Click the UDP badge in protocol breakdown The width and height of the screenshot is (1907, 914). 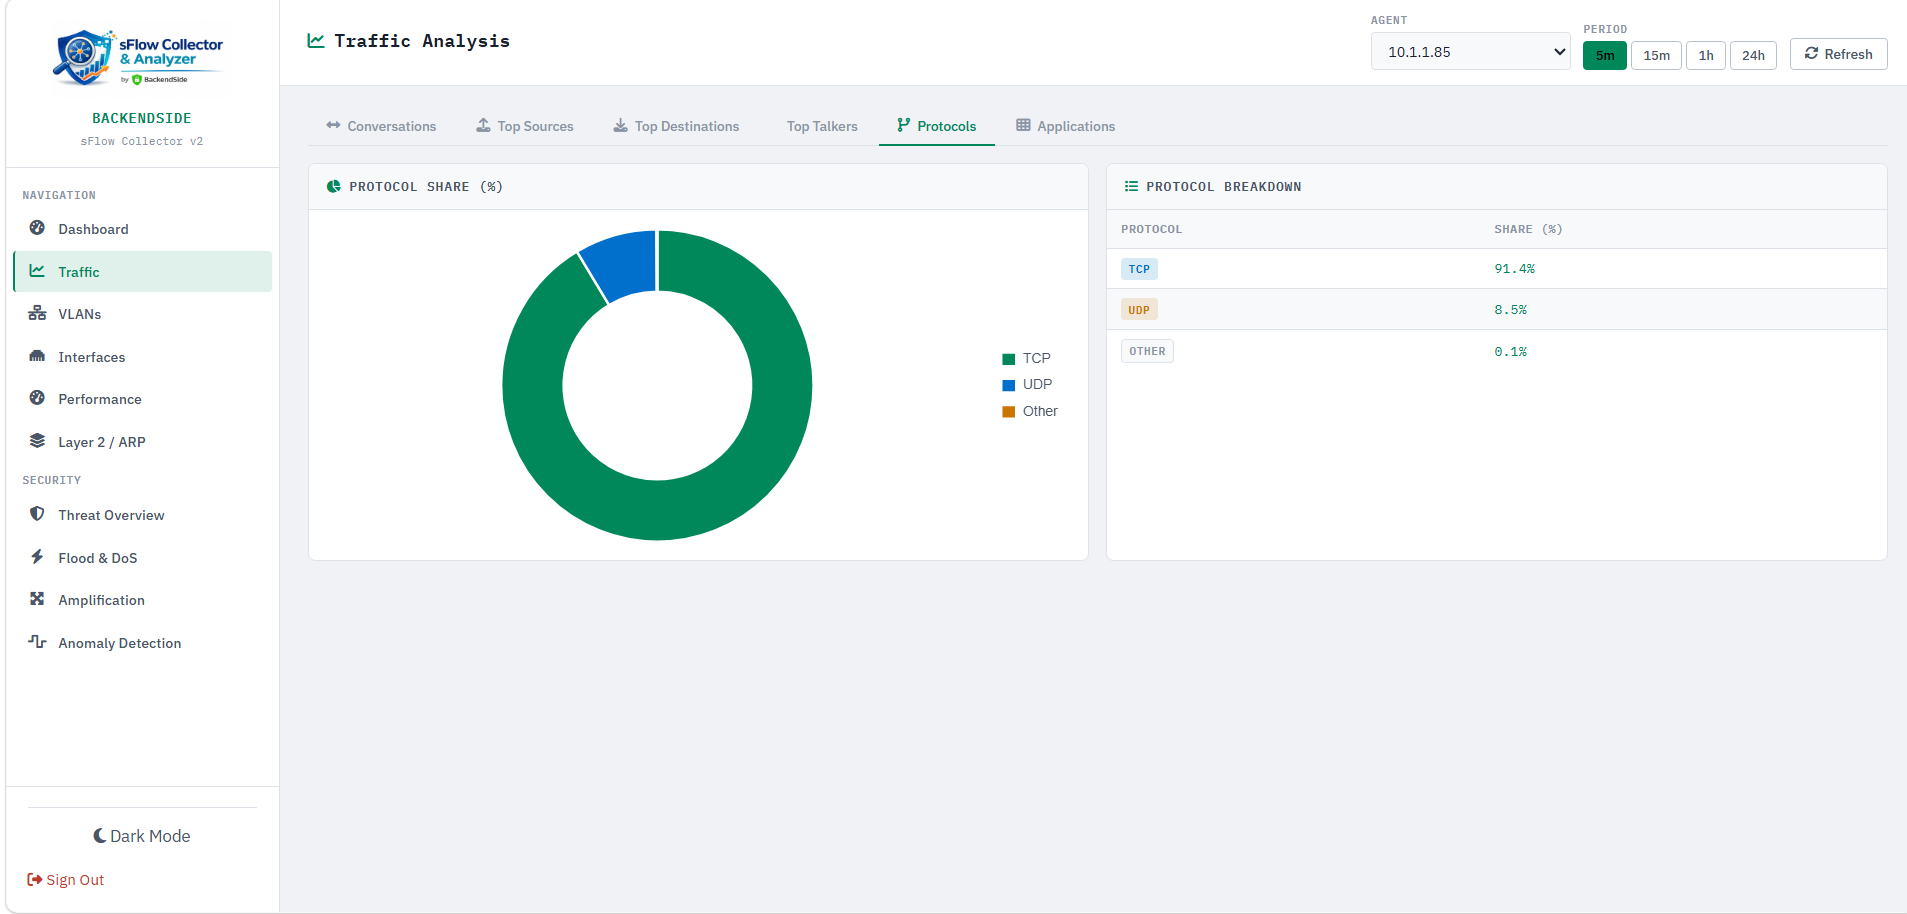pos(1139,310)
